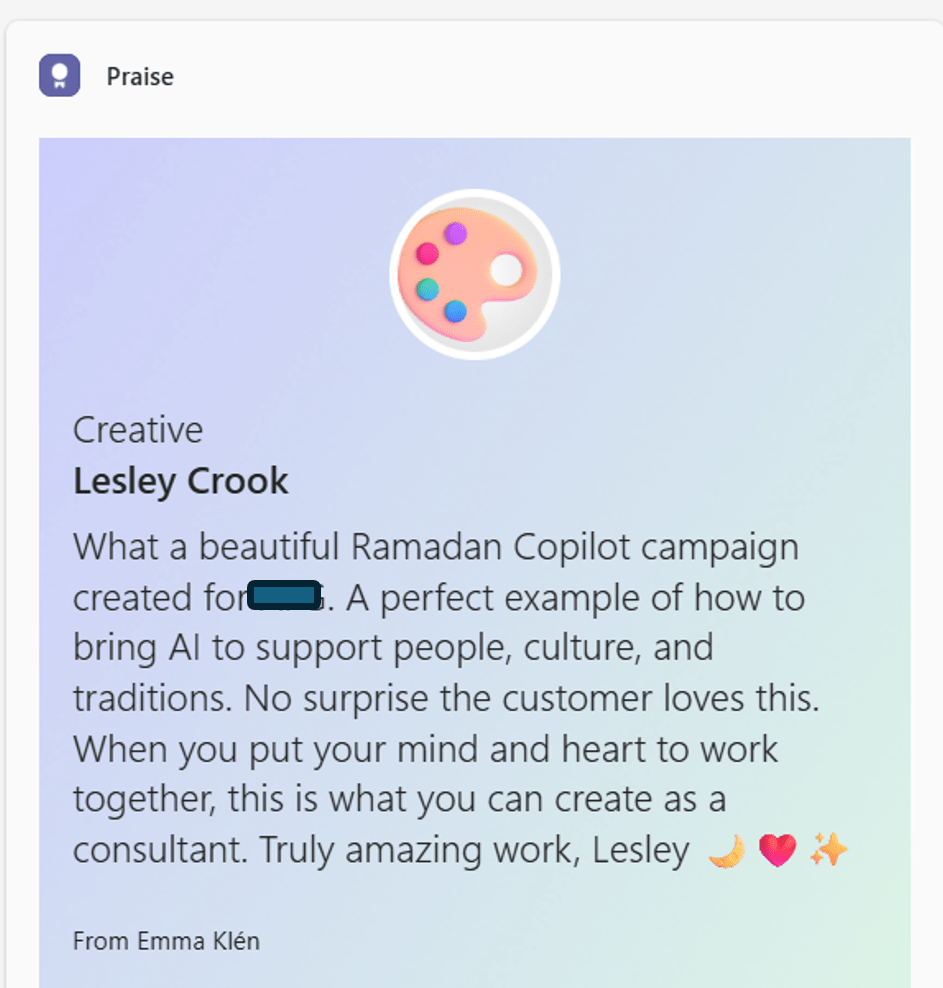Click the words 'Ramadan Copilot campaign'
943x988 pixels.
pos(575,547)
